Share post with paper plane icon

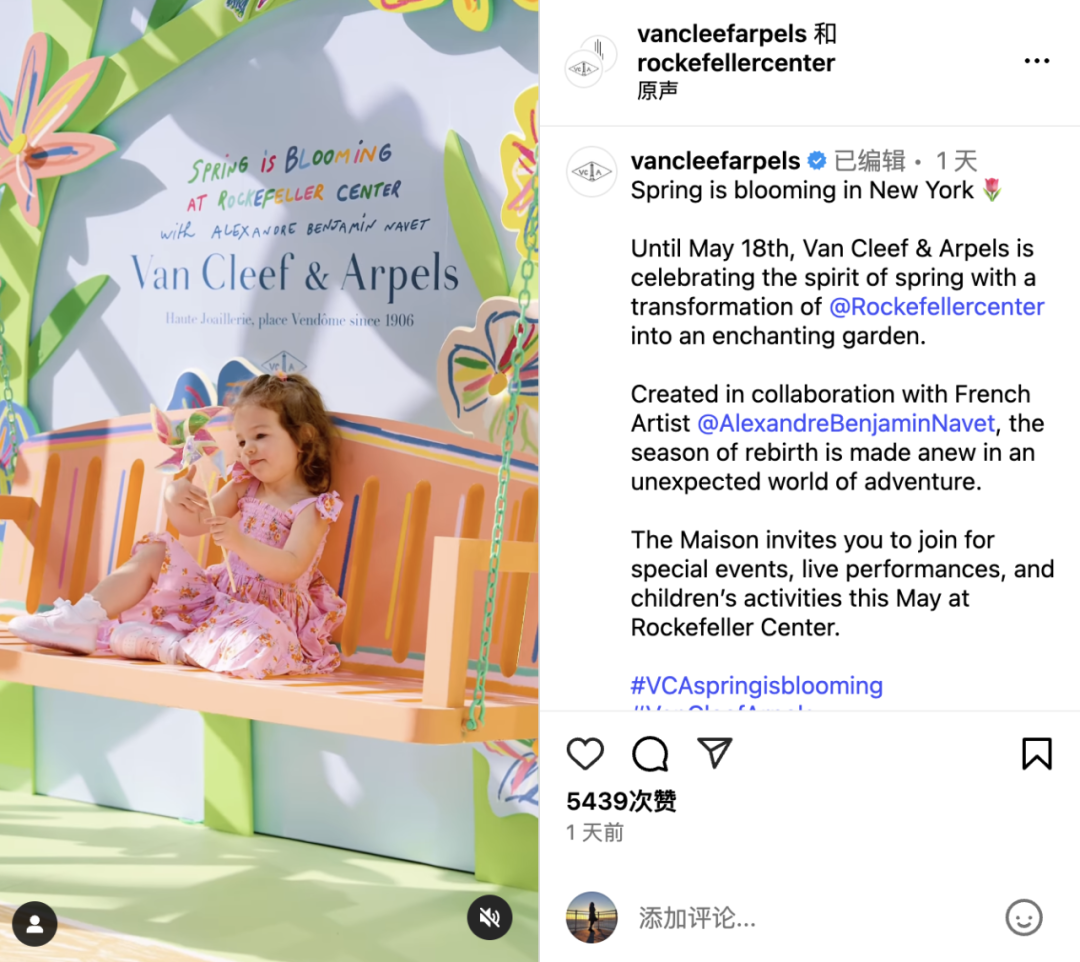714,753
